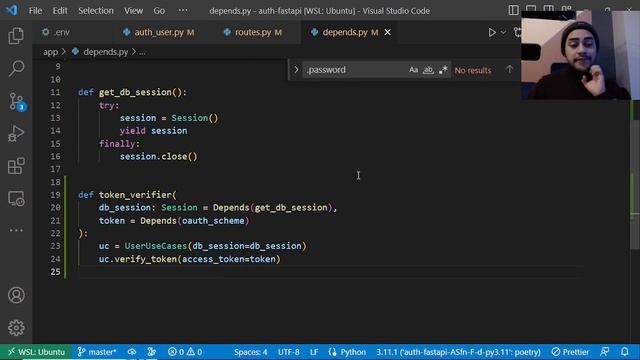The image size is (640, 360).
Task: Open Source Control view with badge
Action: [x=16, y=101]
